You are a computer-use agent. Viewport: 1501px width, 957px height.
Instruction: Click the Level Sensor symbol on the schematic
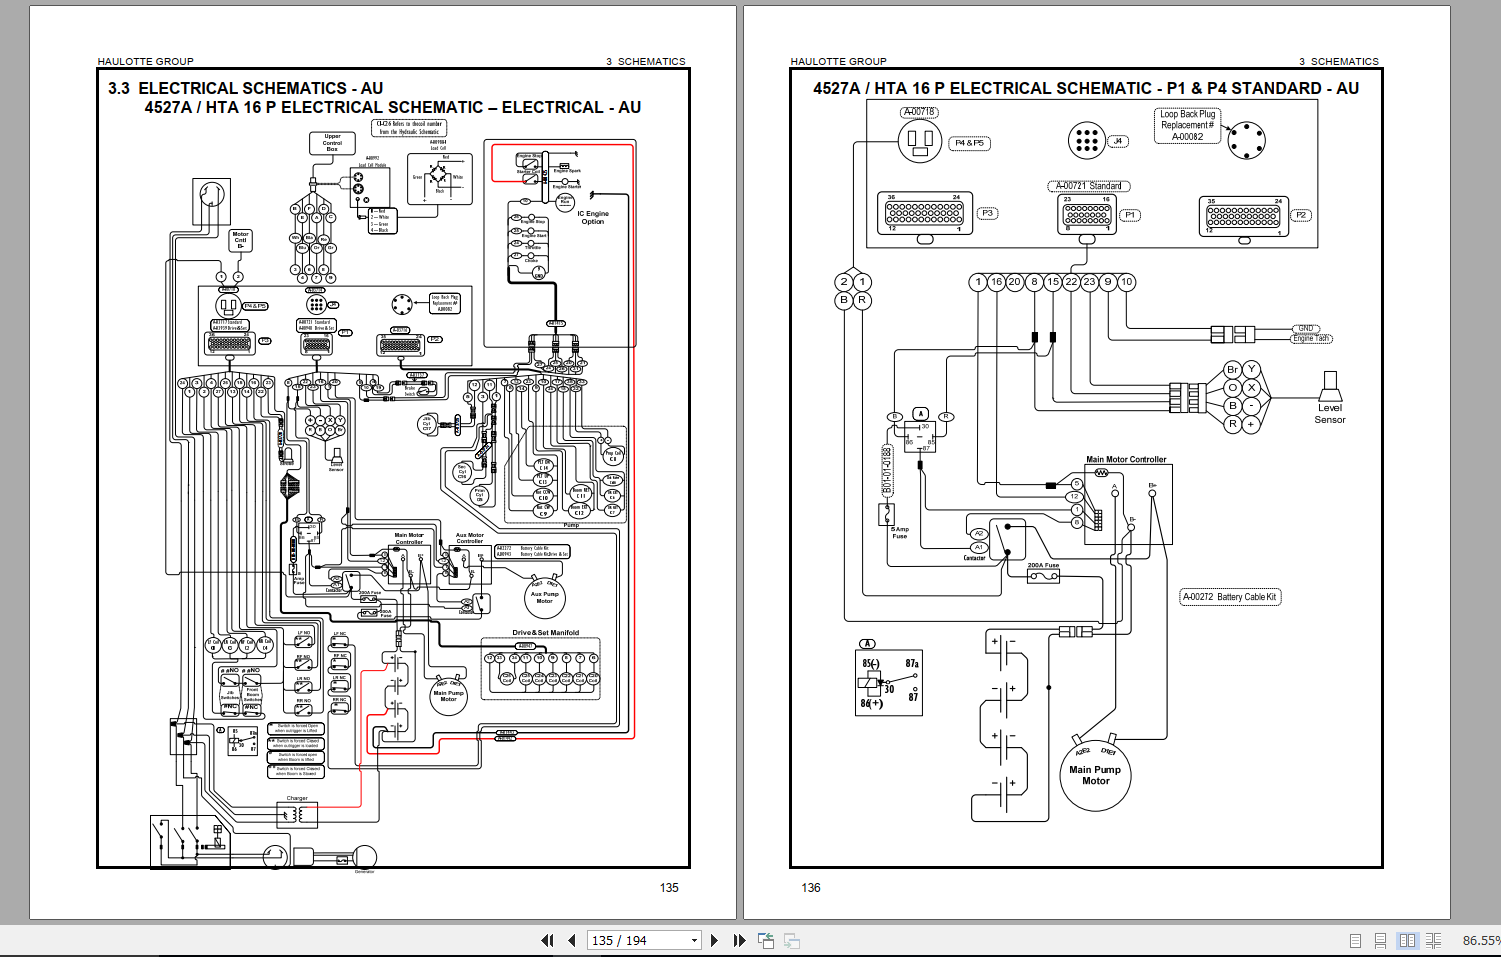pos(1331,398)
